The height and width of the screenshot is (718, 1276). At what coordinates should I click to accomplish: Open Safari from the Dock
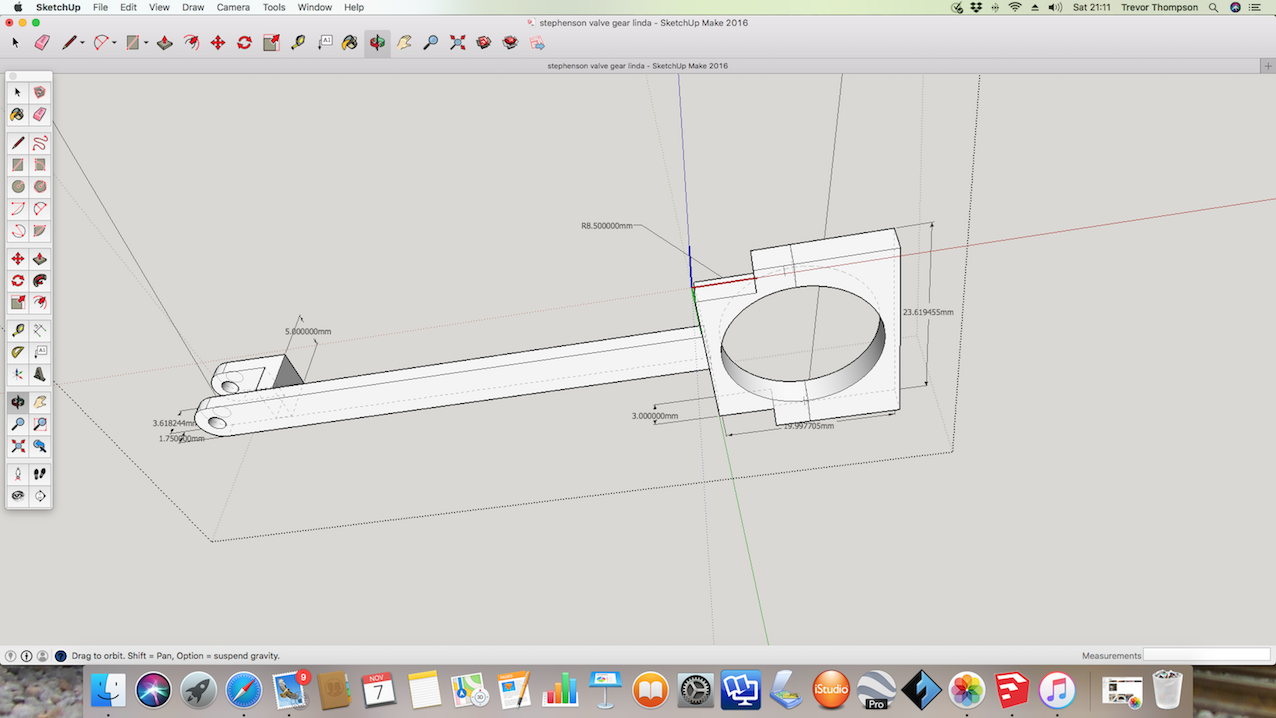coord(244,690)
